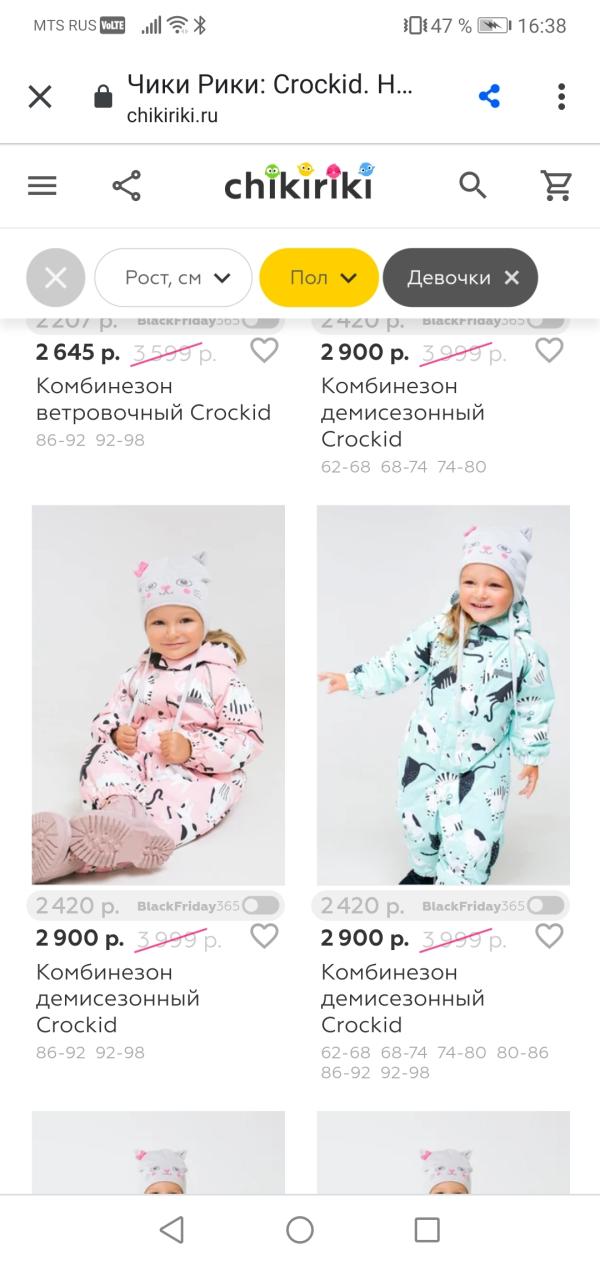
Task: Add pink Crockid overall to favorites
Action: [x=264, y=936]
